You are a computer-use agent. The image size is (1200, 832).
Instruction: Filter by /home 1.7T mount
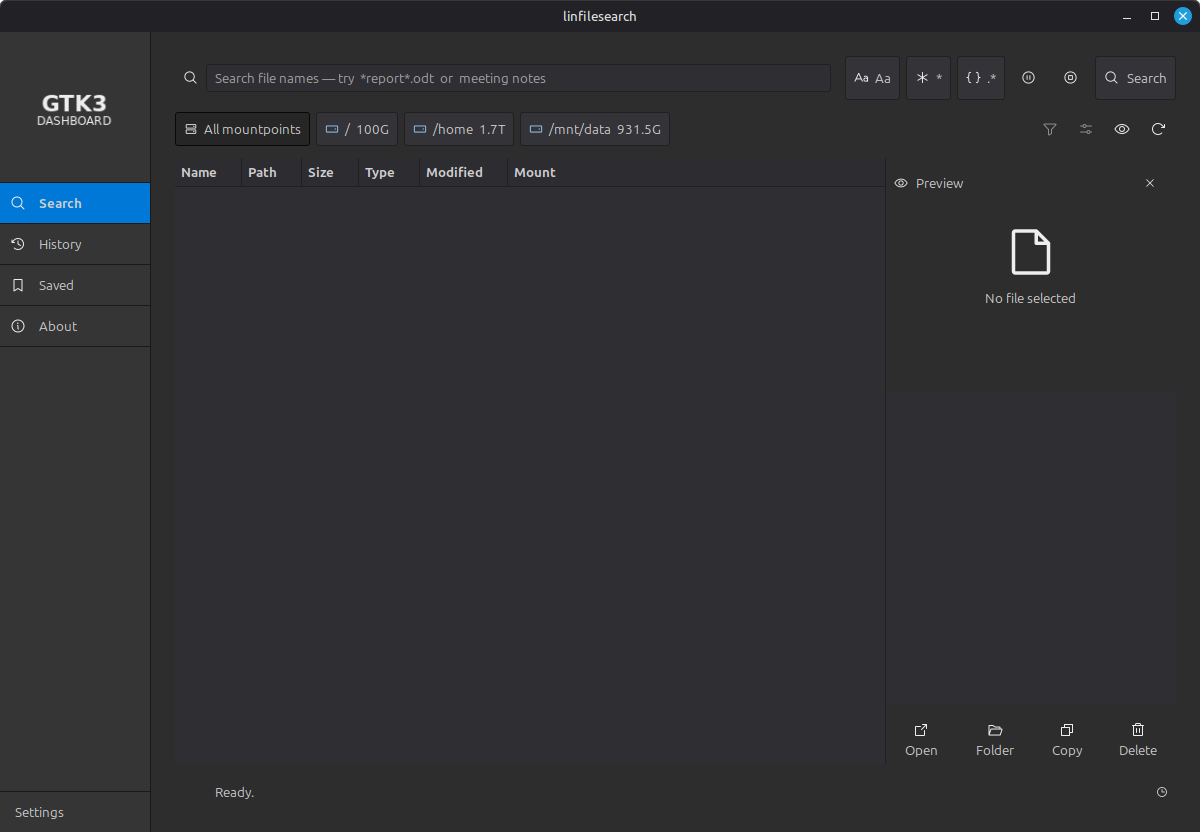coord(459,129)
